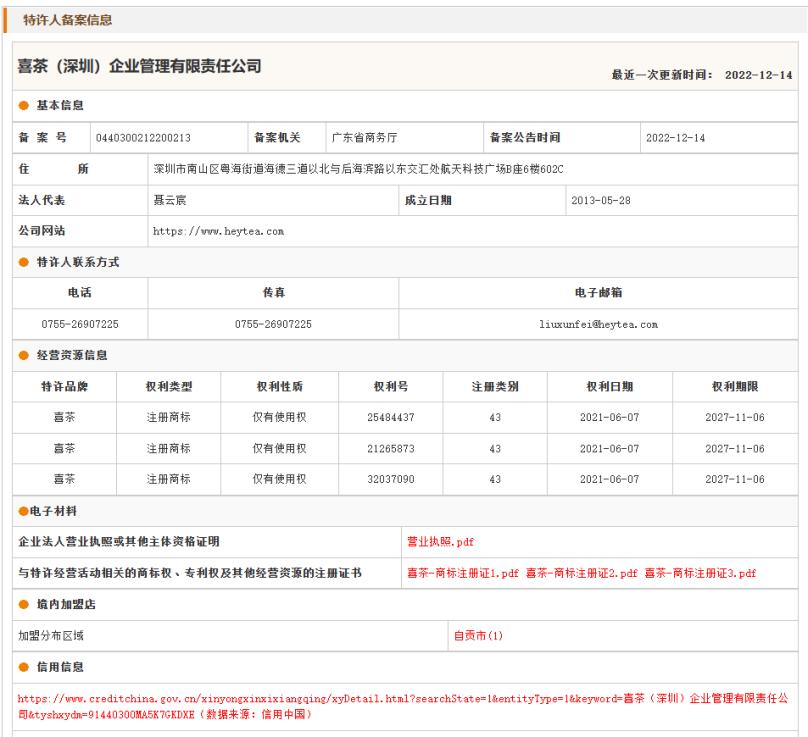Screen dimensions: 808x737
Task: Click the 传真 contact column header
Action: (x=273, y=293)
